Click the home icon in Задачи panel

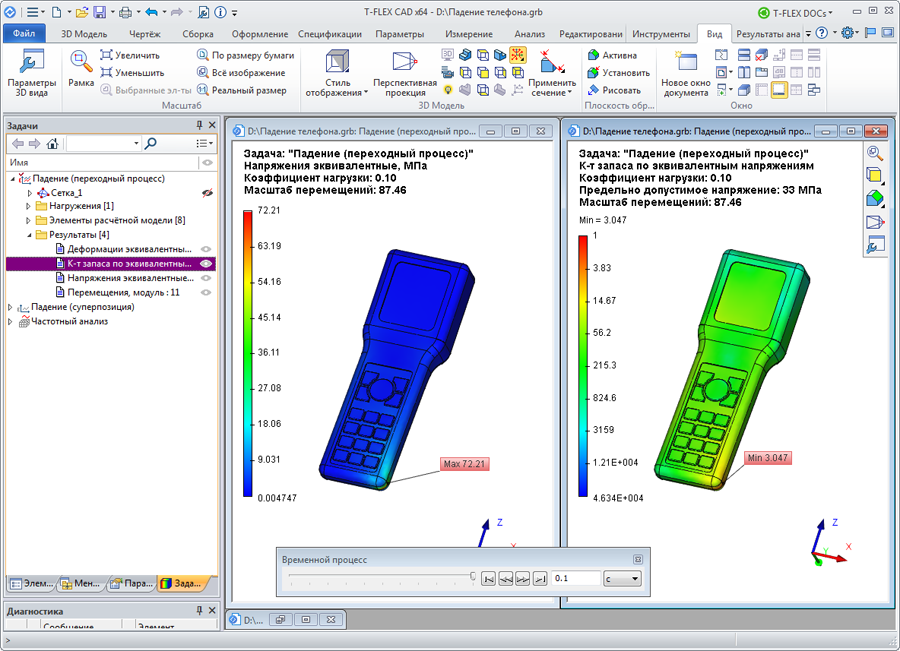[53, 143]
